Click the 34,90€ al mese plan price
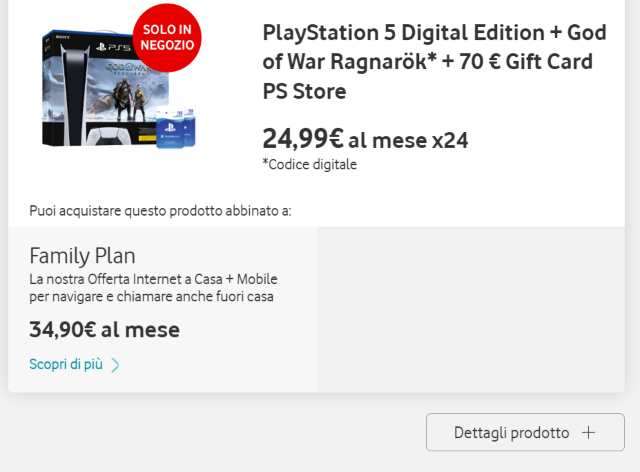Image resolution: width=640 pixels, height=472 pixels. 104,329
